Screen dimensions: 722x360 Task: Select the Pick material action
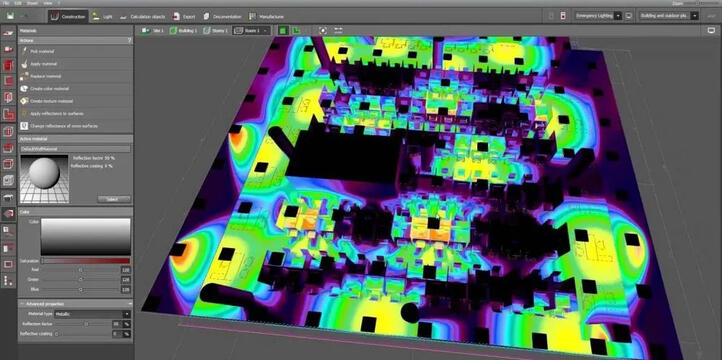76,52
